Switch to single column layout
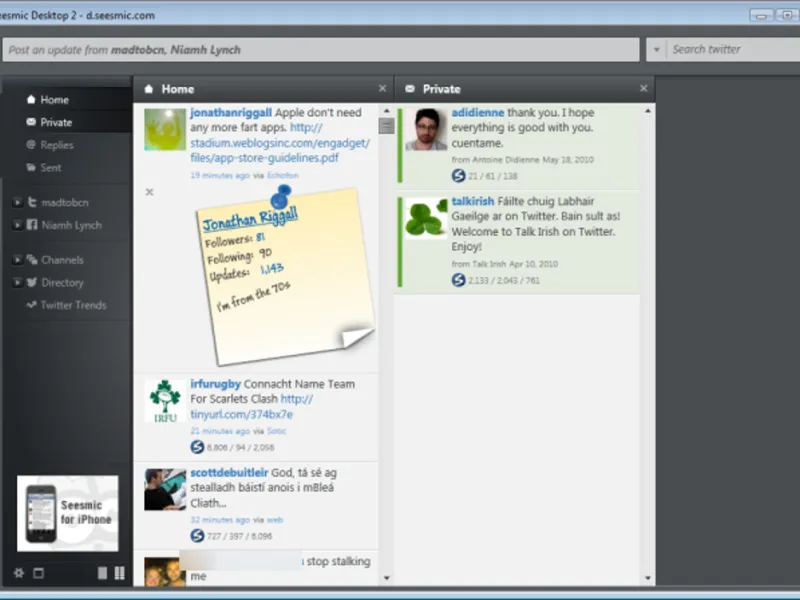Viewport: 800px width, 600px height. tap(103, 573)
